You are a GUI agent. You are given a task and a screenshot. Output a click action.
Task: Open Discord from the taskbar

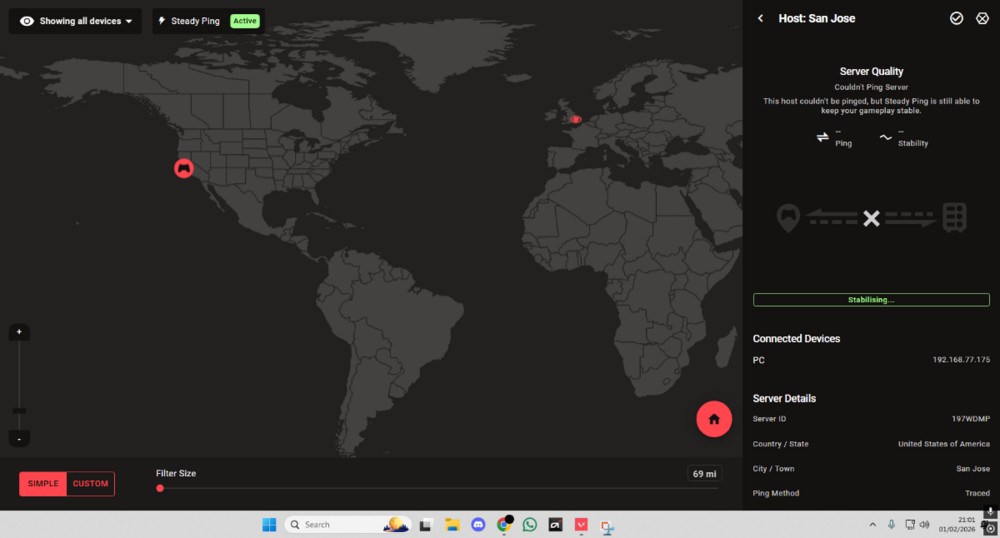(478, 524)
